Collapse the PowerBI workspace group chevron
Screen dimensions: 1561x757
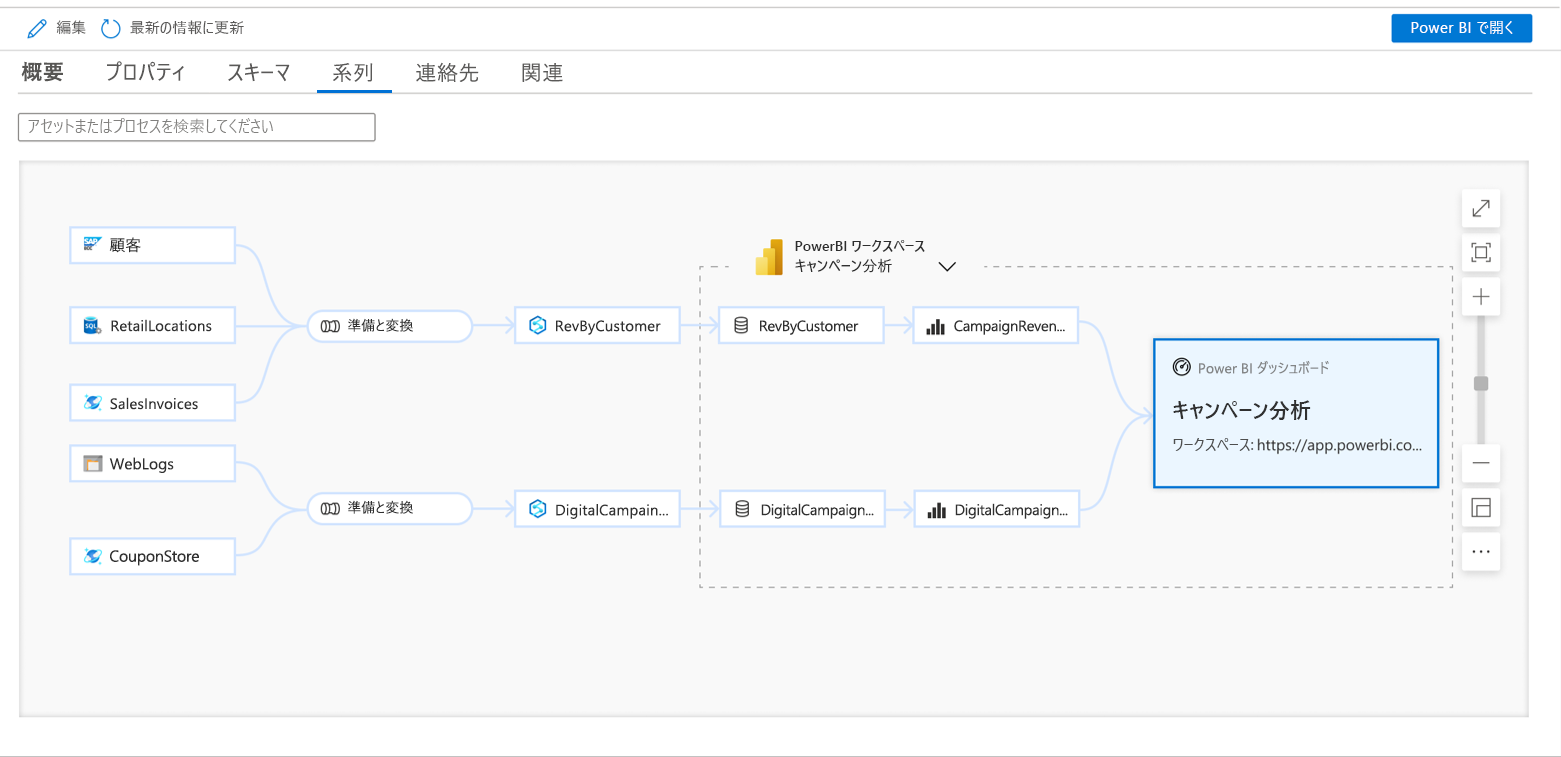click(948, 266)
